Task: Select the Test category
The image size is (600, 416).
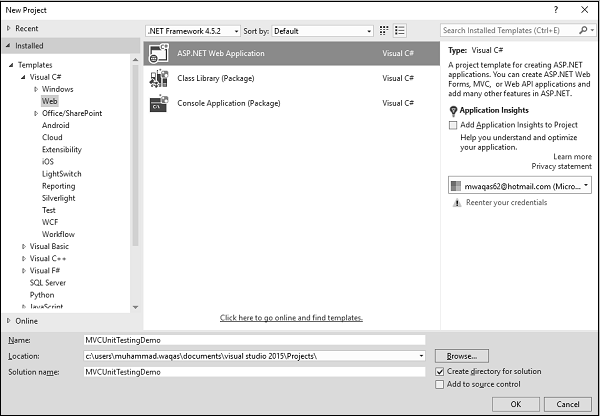Action: 49,210
